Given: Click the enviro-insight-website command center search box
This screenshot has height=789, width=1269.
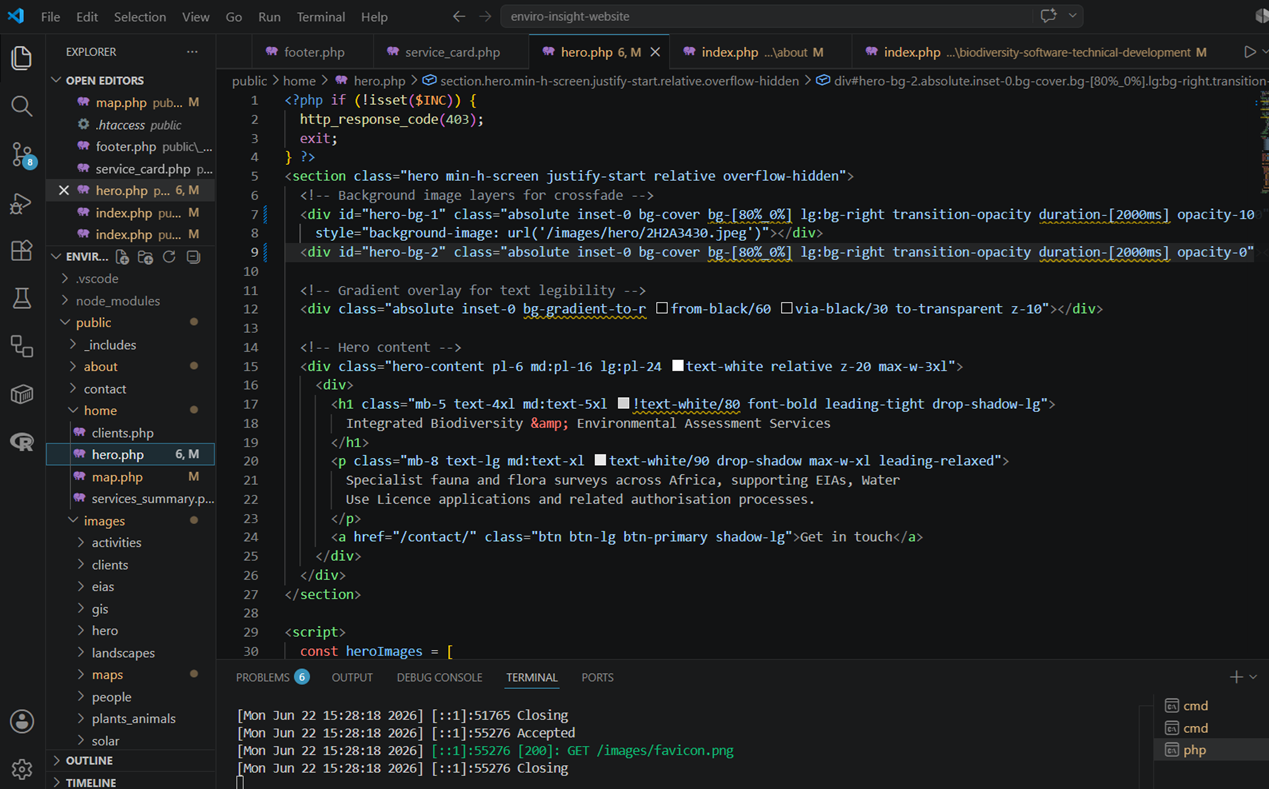Looking at the screenshot, I should tap(767, 16).
